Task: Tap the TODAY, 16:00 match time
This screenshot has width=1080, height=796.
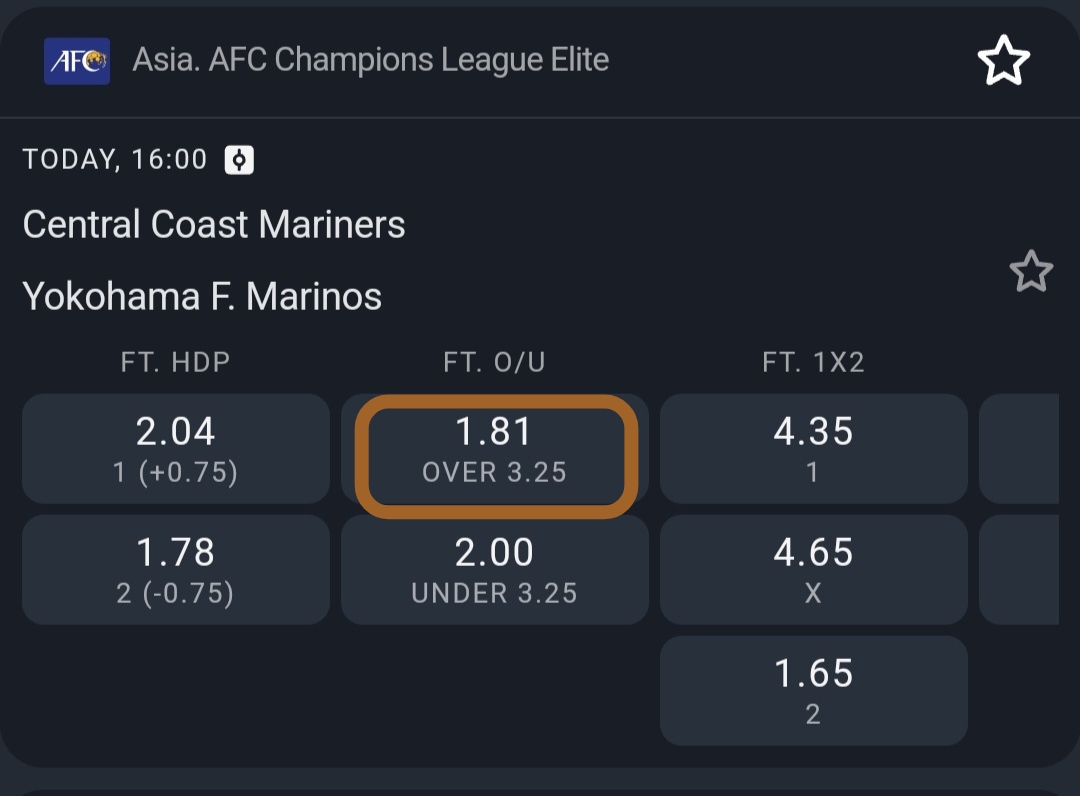Action: 115,160
